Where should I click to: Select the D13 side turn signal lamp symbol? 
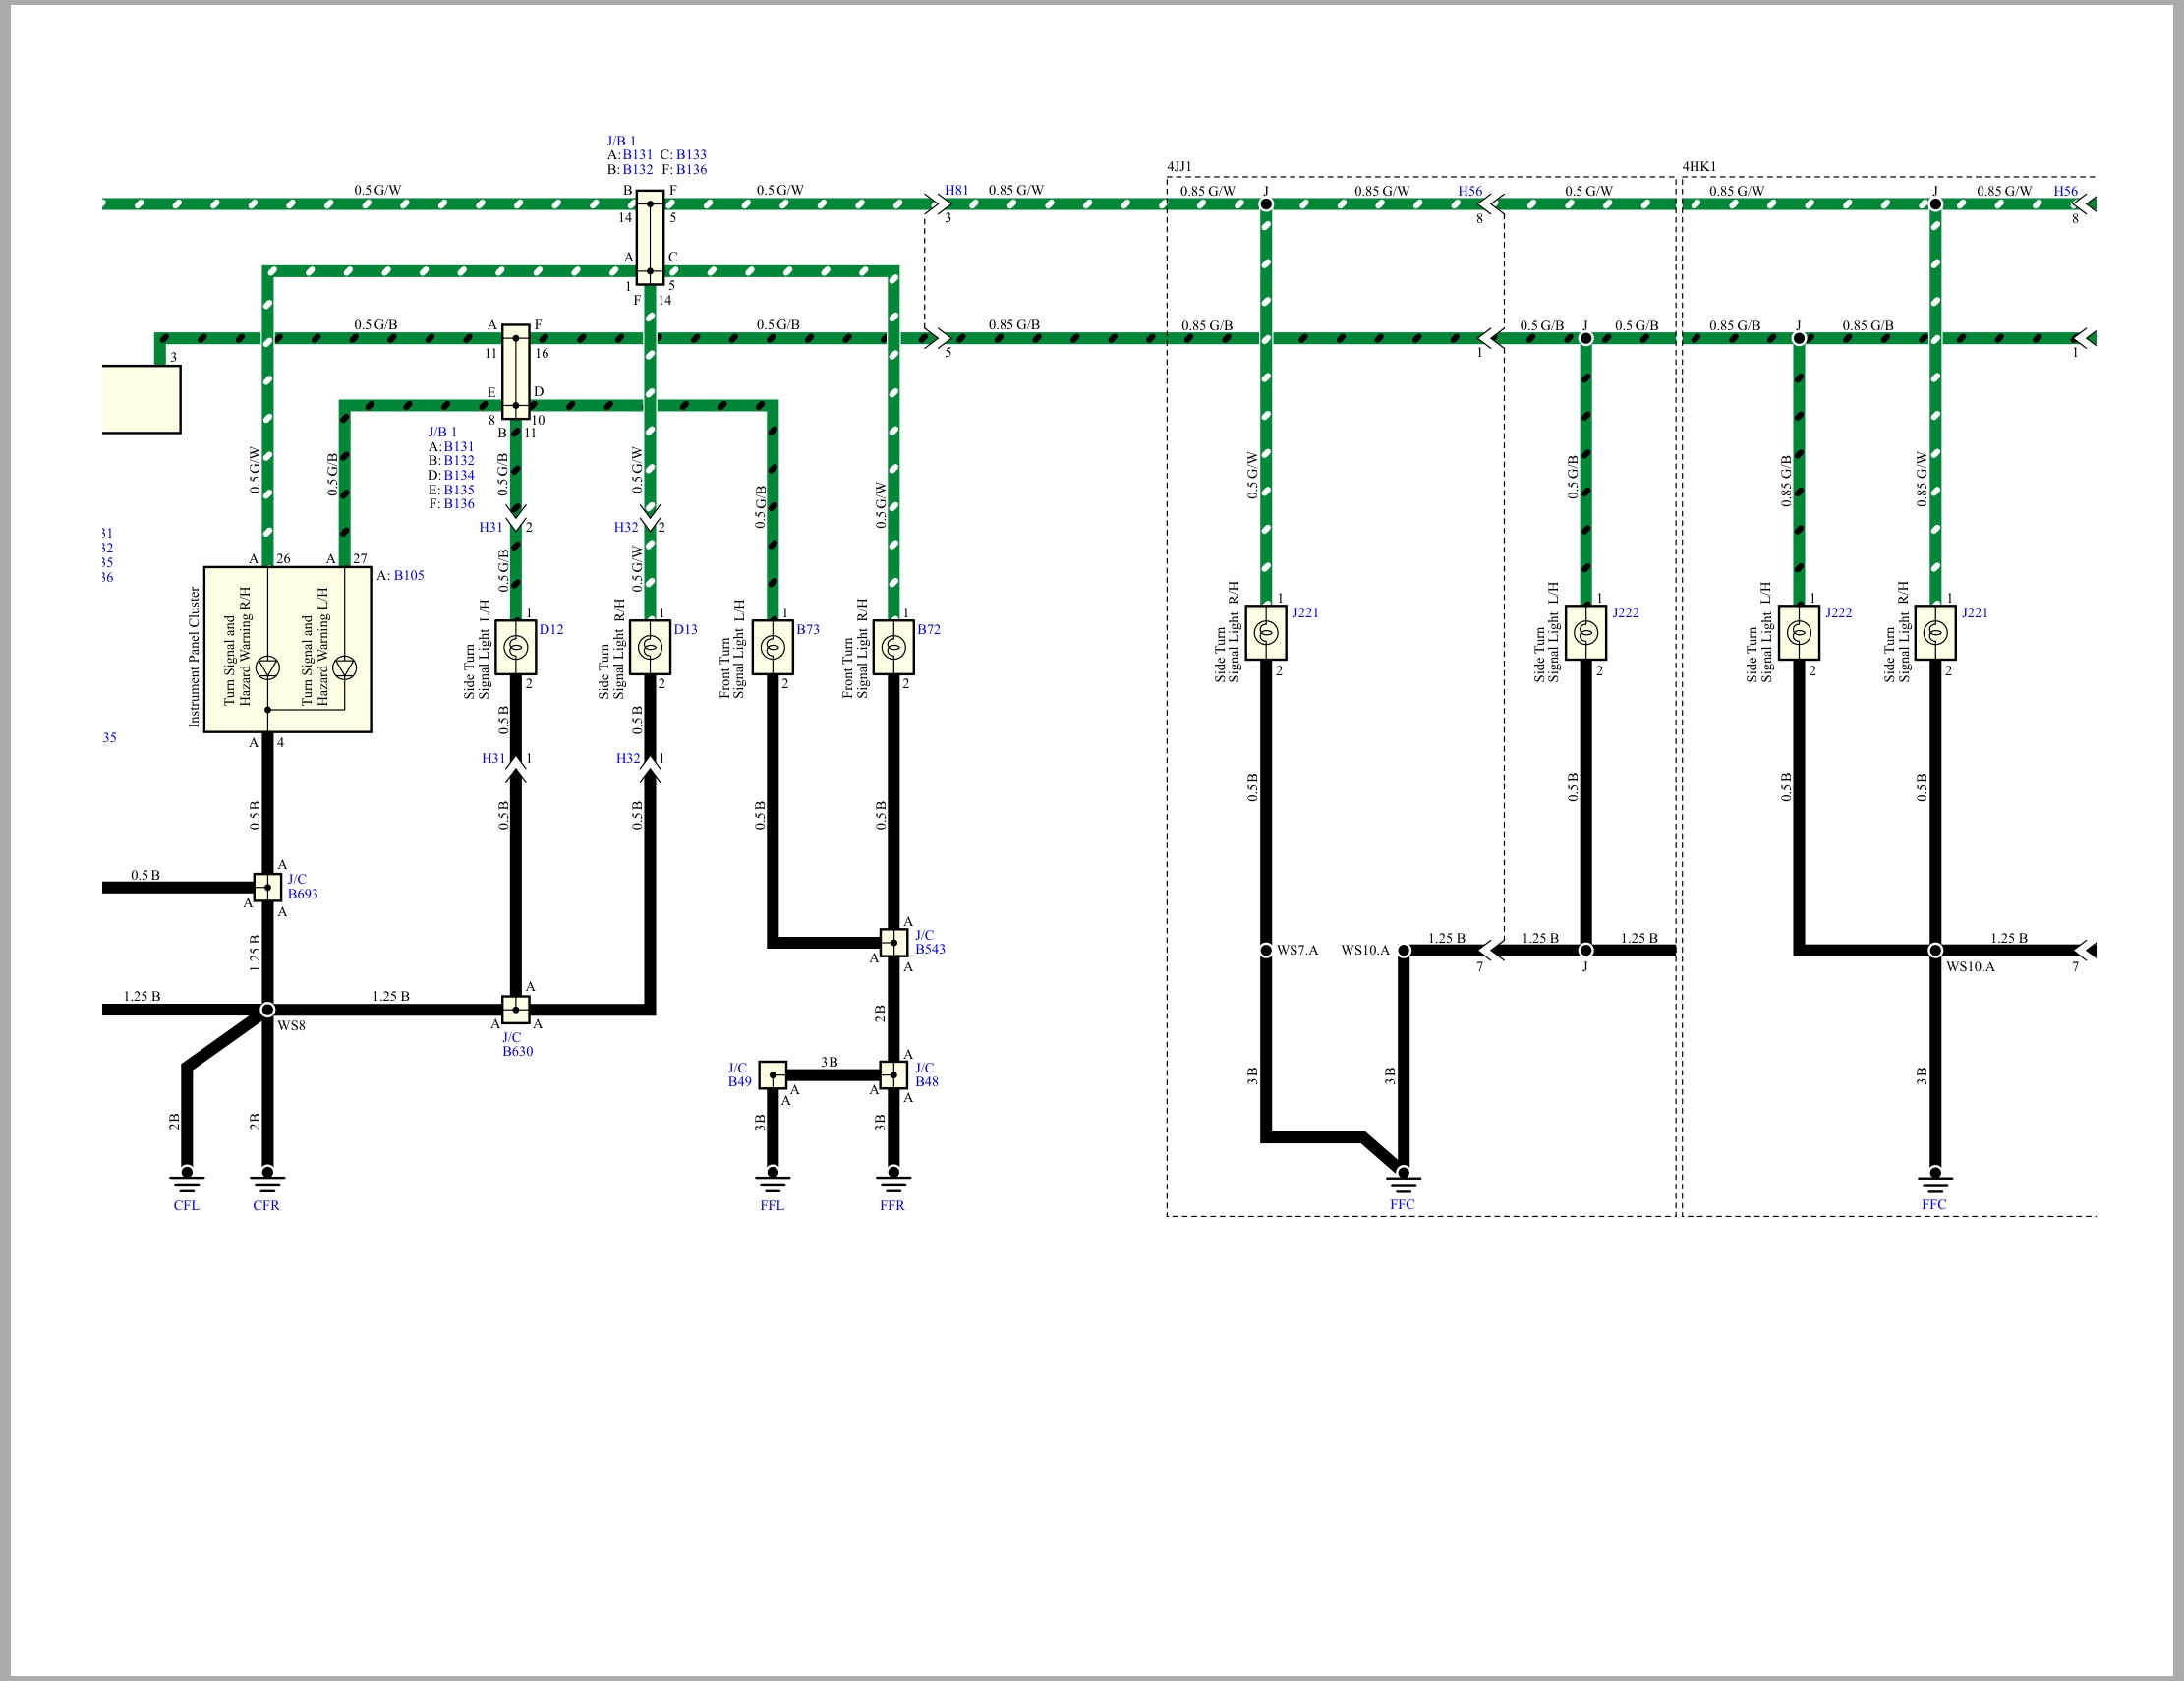650,648
